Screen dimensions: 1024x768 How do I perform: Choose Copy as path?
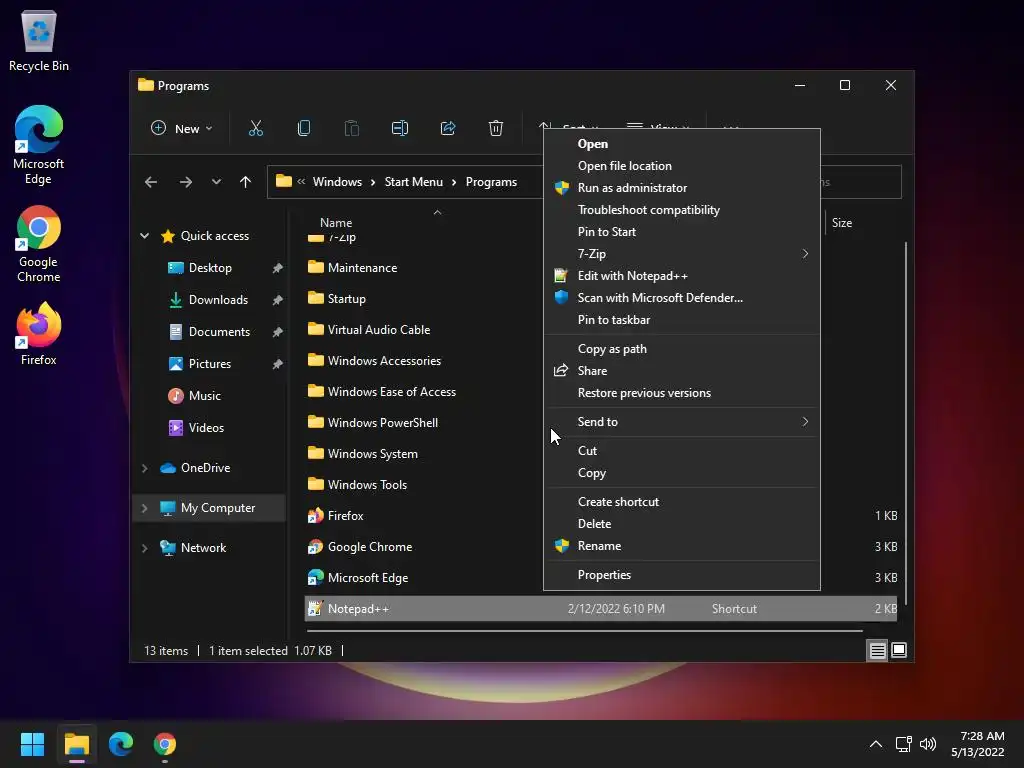(682, 349)
